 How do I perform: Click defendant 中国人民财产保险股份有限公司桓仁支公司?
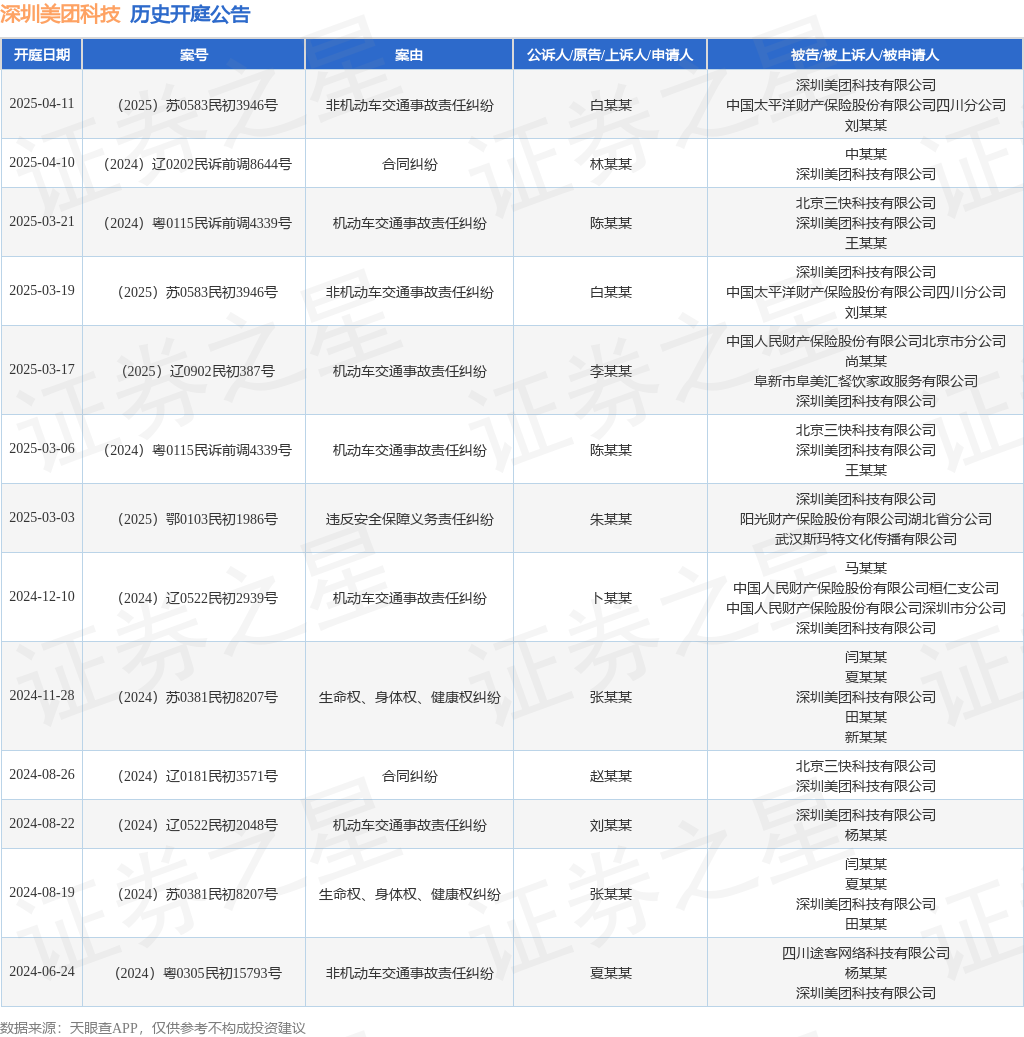(866, 588)
